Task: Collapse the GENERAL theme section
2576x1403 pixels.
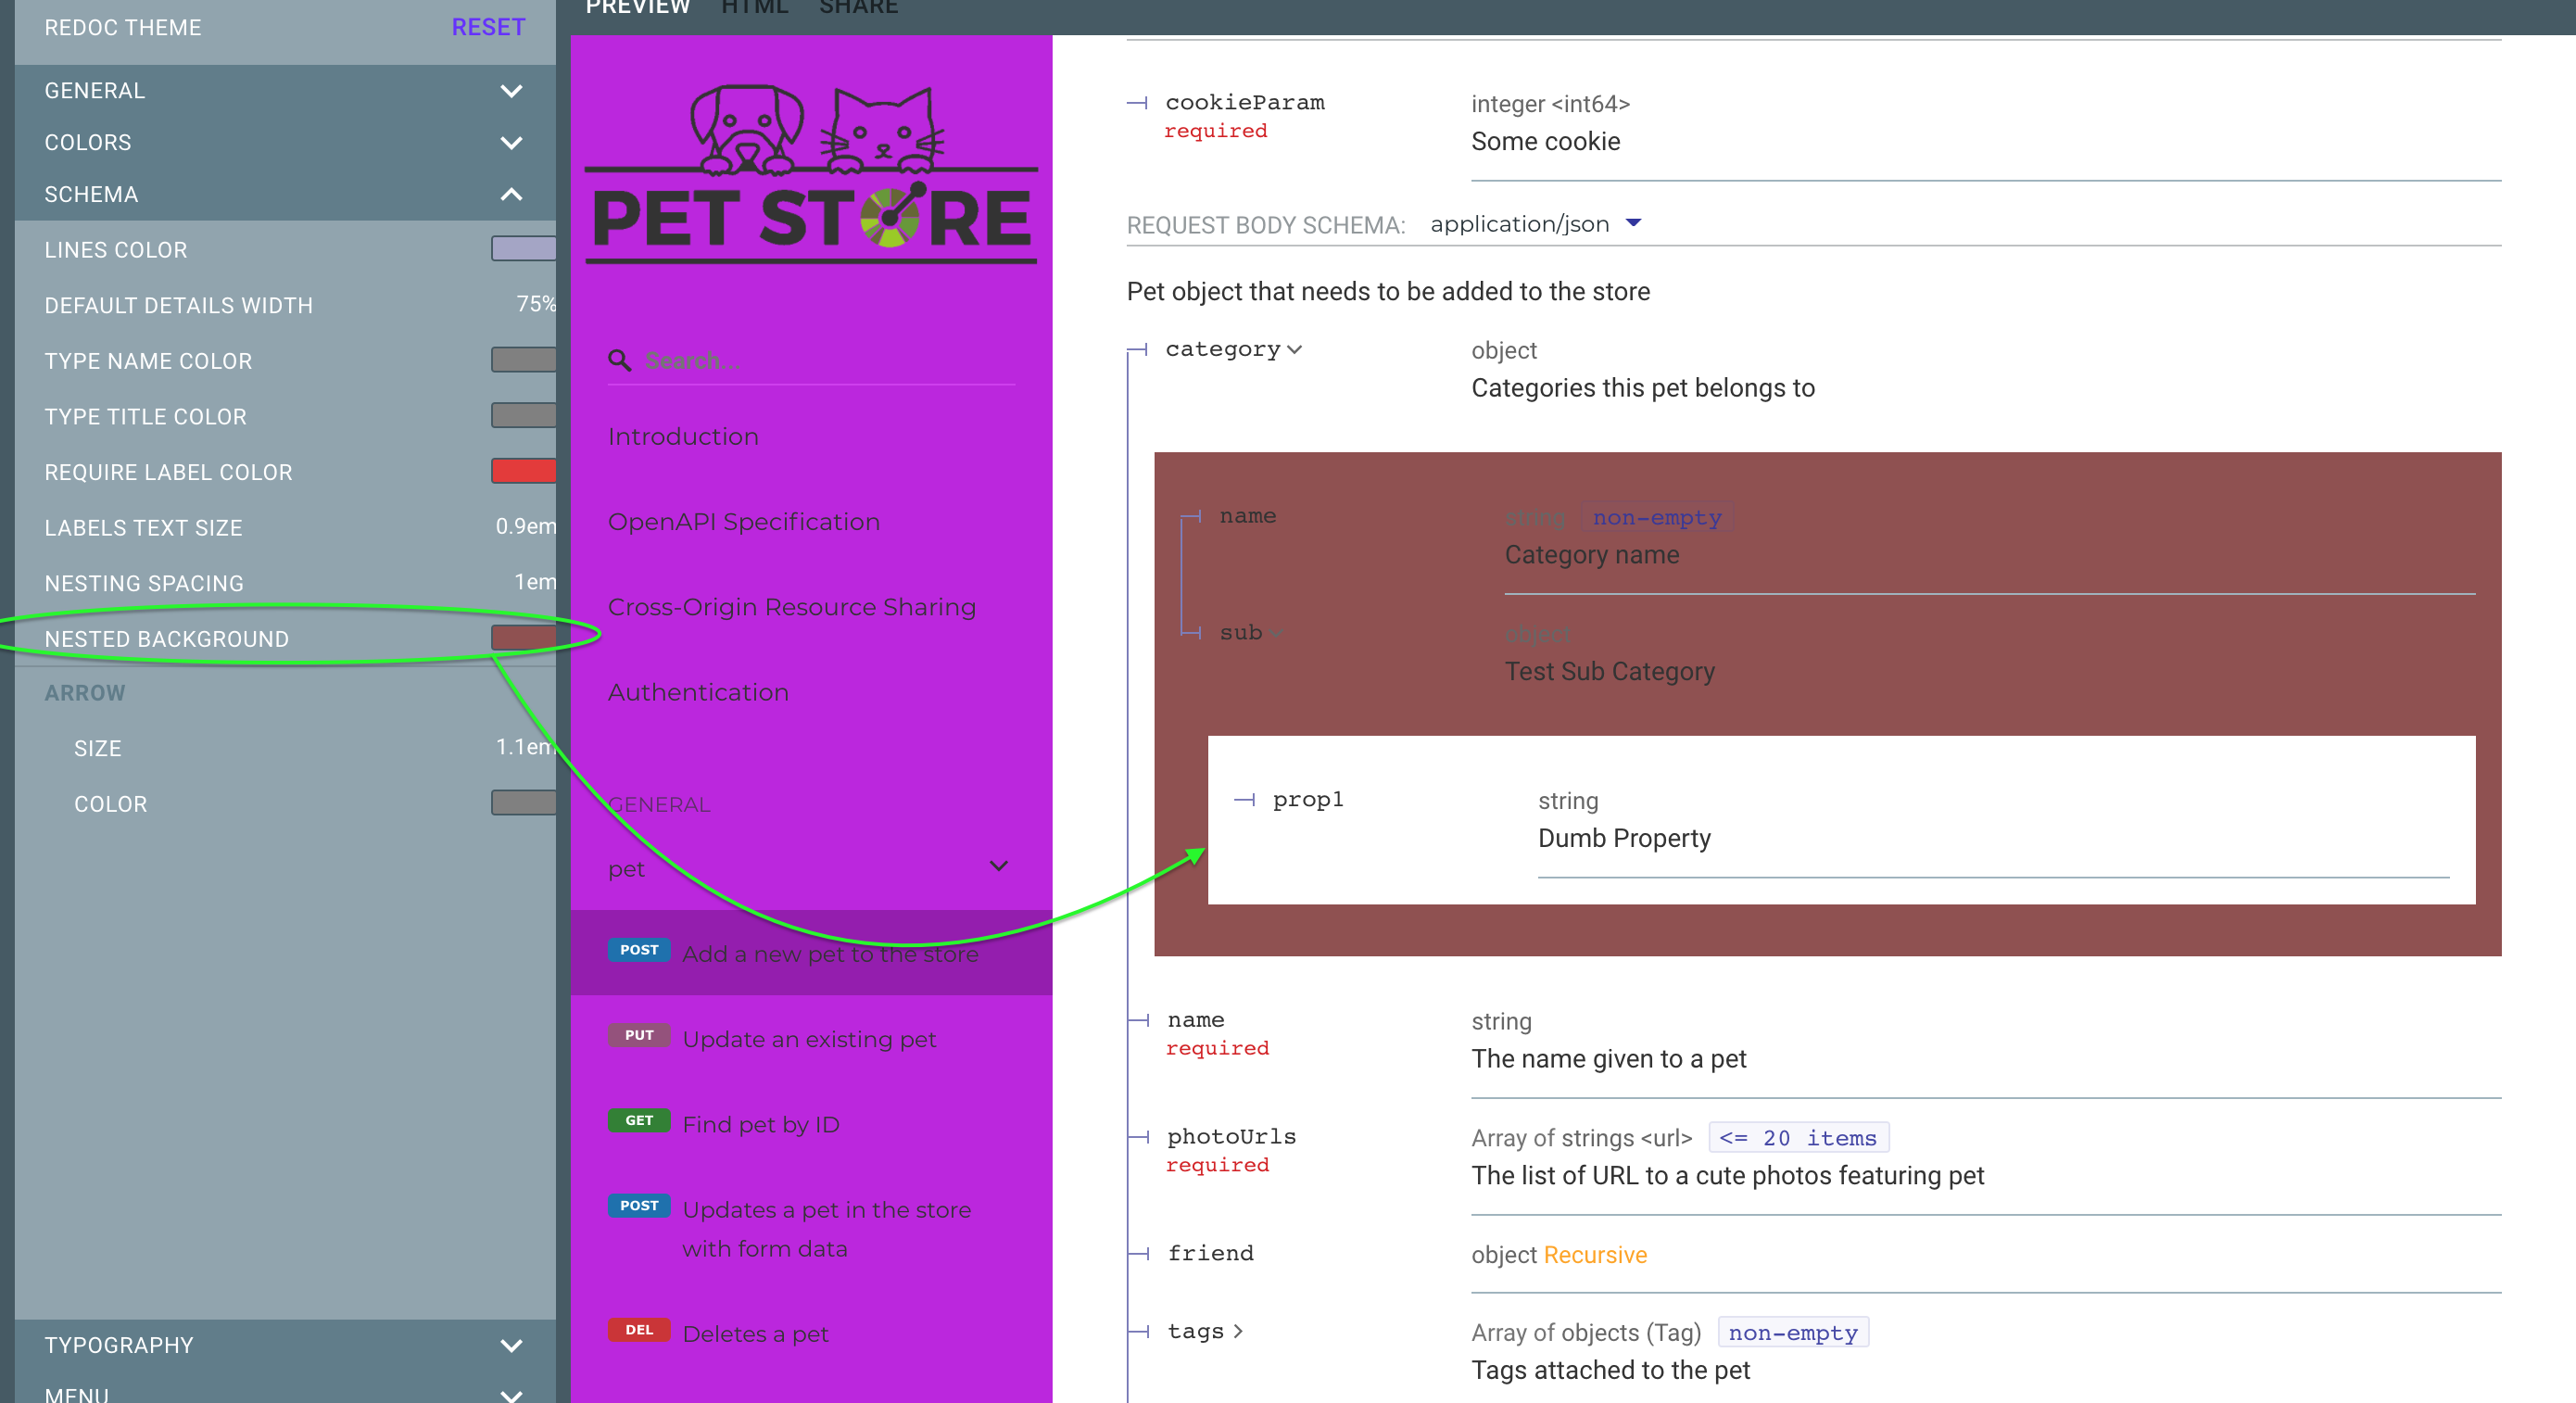Action: (x=511, y=91)
